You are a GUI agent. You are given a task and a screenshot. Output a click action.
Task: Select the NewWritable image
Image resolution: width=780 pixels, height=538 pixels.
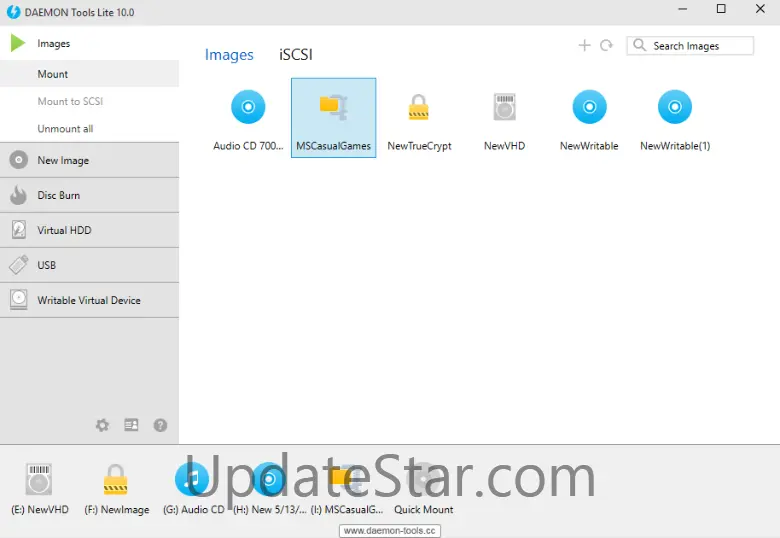coord(589,119)
